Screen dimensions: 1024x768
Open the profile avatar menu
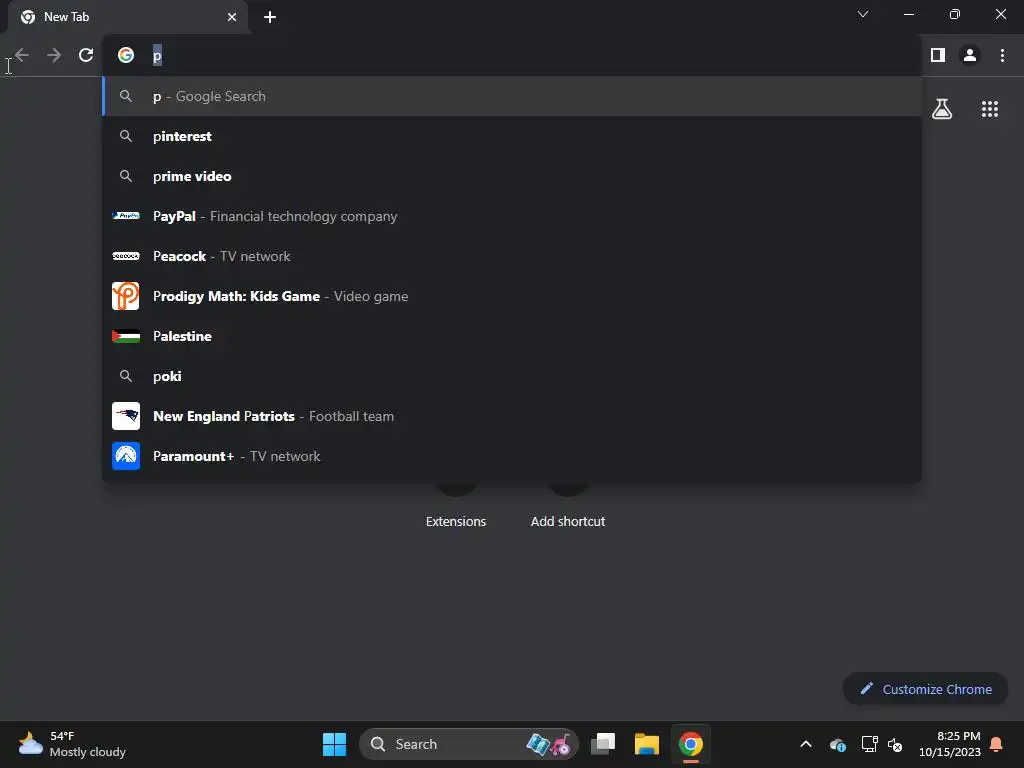[970, 56]
